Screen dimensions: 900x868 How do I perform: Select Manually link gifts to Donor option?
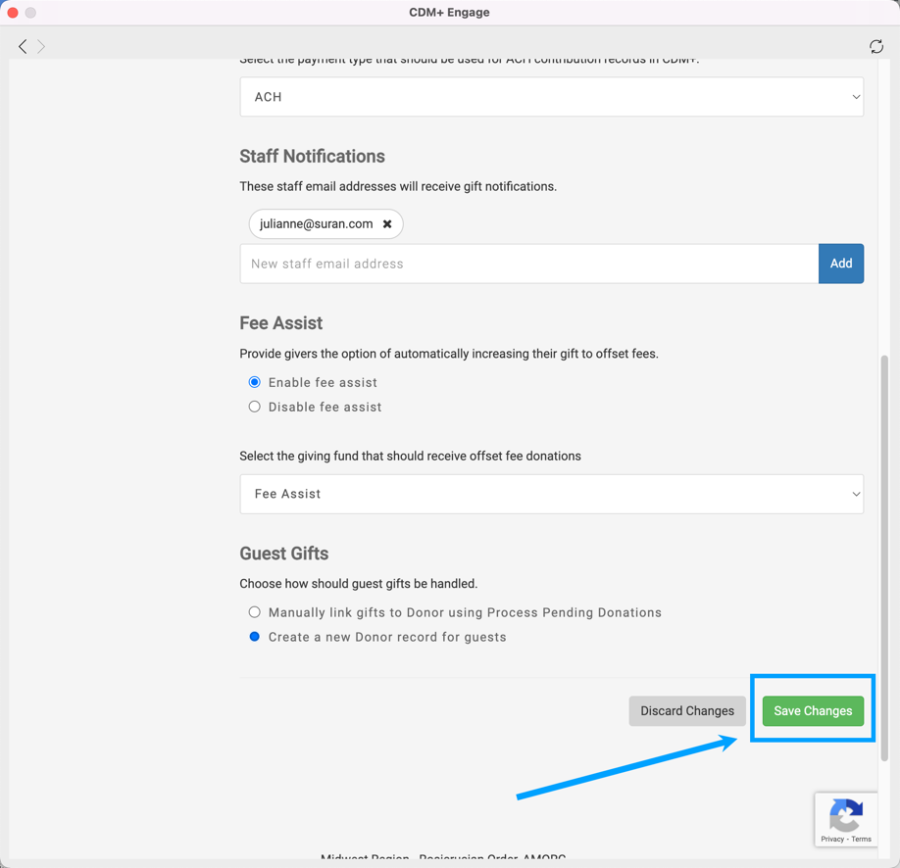coord(254,612)
